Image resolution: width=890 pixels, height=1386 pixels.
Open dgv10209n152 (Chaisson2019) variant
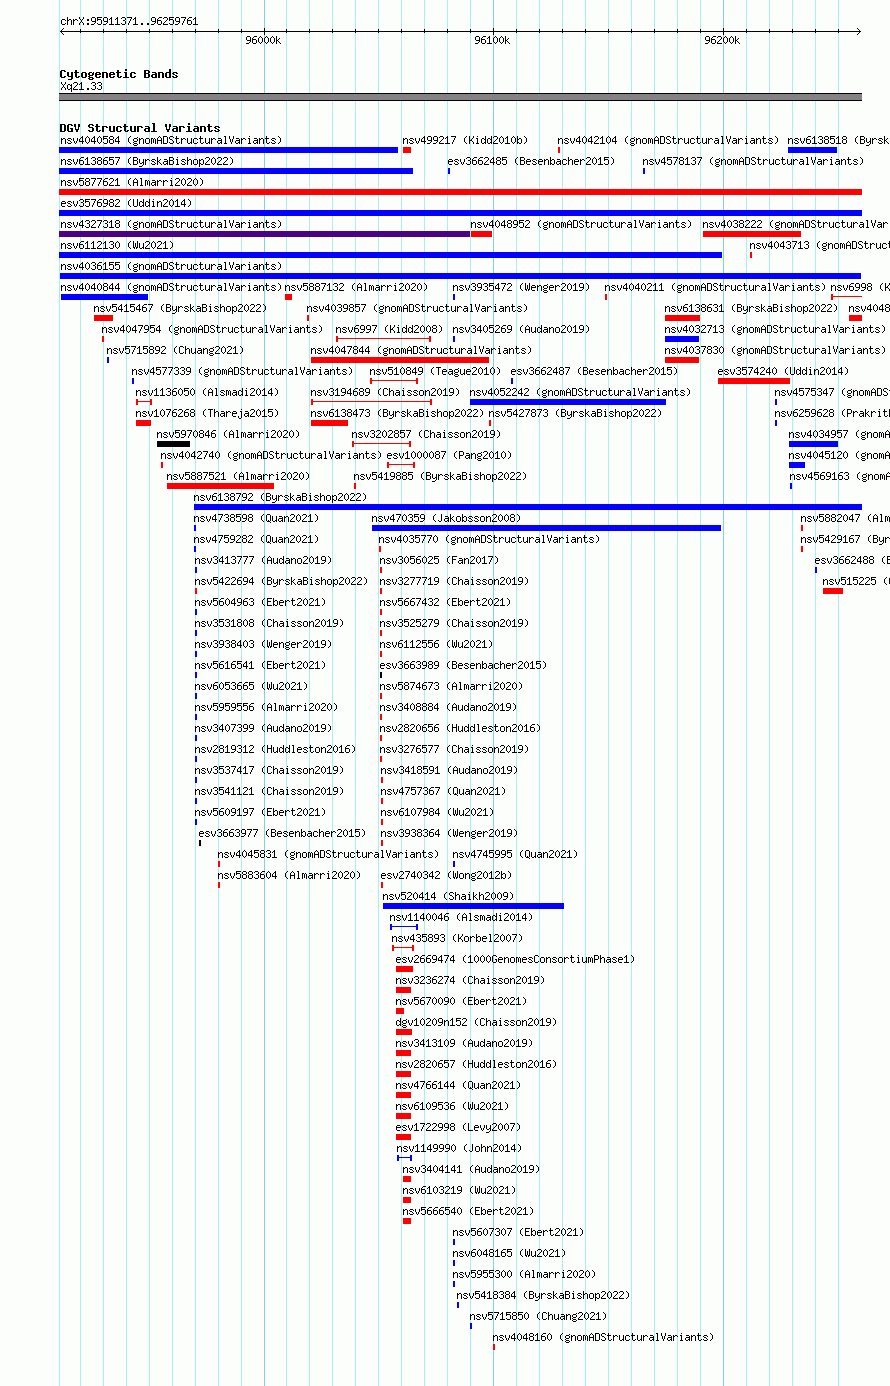(x=477, y=1022)
